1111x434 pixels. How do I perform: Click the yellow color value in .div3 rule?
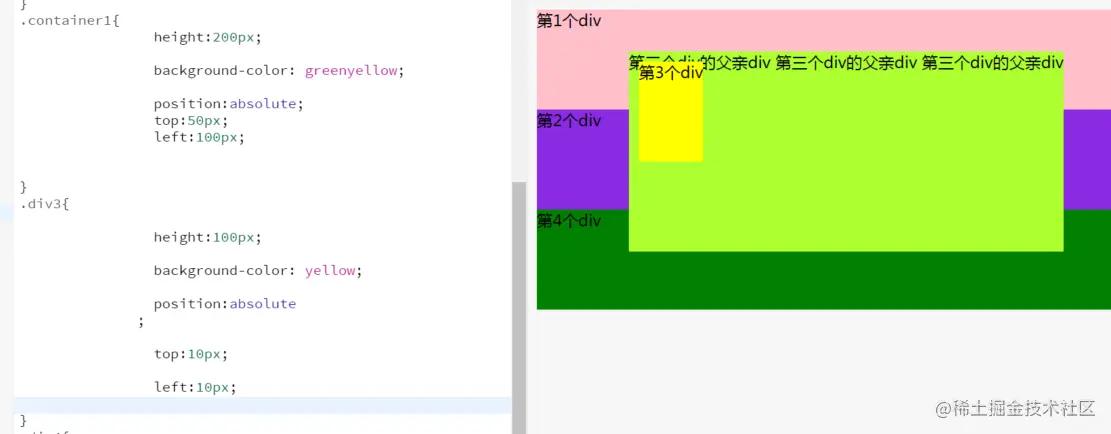[x=330, y=270]
